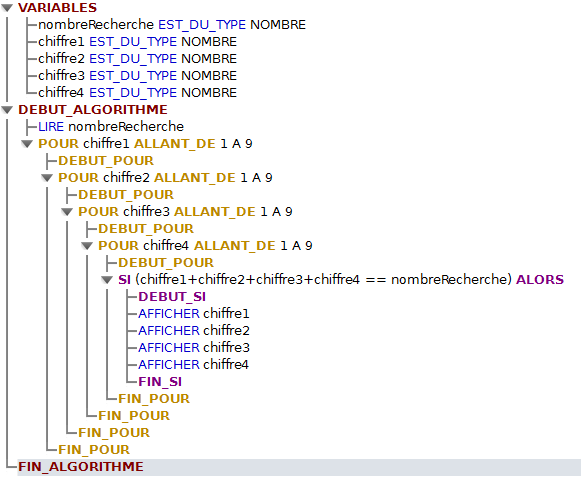Select the AFFICHER chiffre1 instruction
This screenshot has width=581, height=483.
(194, 314)
